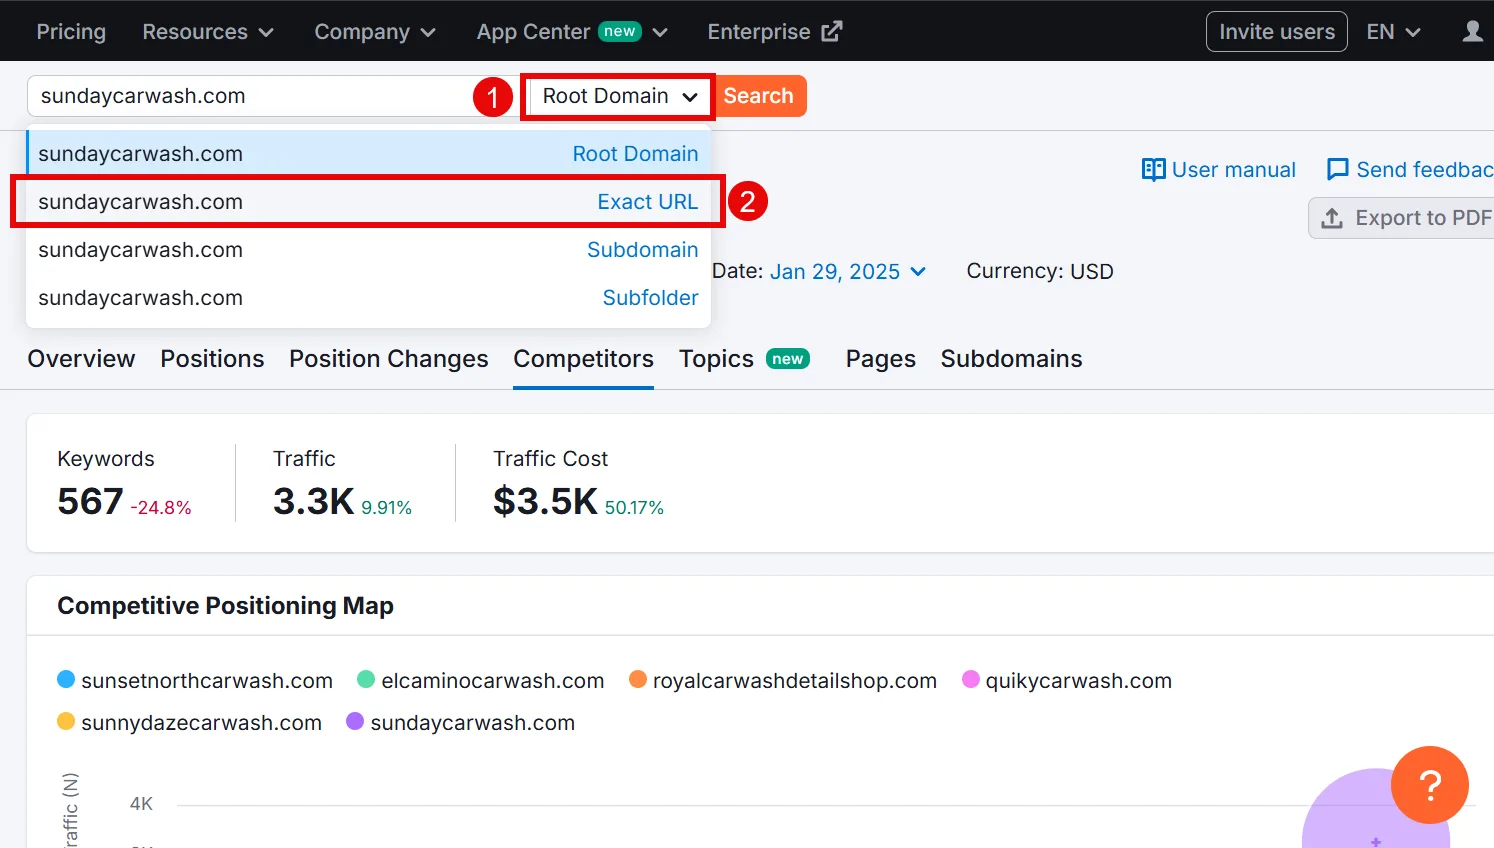Toggle royalcarwashdetailshop.com orange legend dot
Image resolution: width=1494 pixels, height=848 pixels.
[638, 680]
